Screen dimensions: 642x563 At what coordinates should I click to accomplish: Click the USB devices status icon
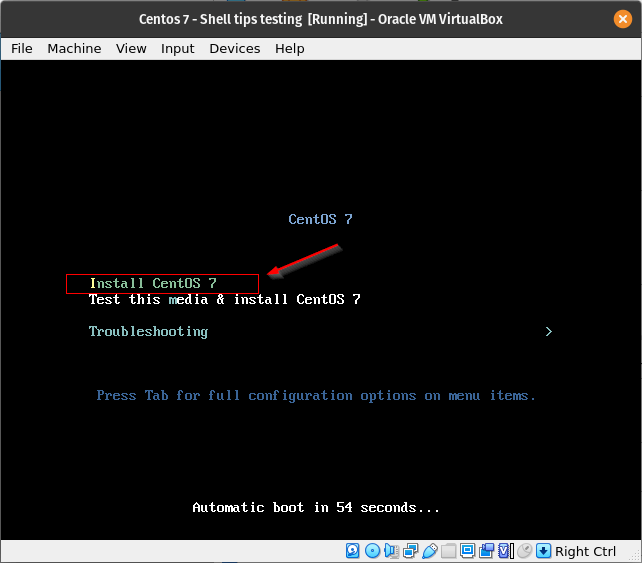pos(430,551)
